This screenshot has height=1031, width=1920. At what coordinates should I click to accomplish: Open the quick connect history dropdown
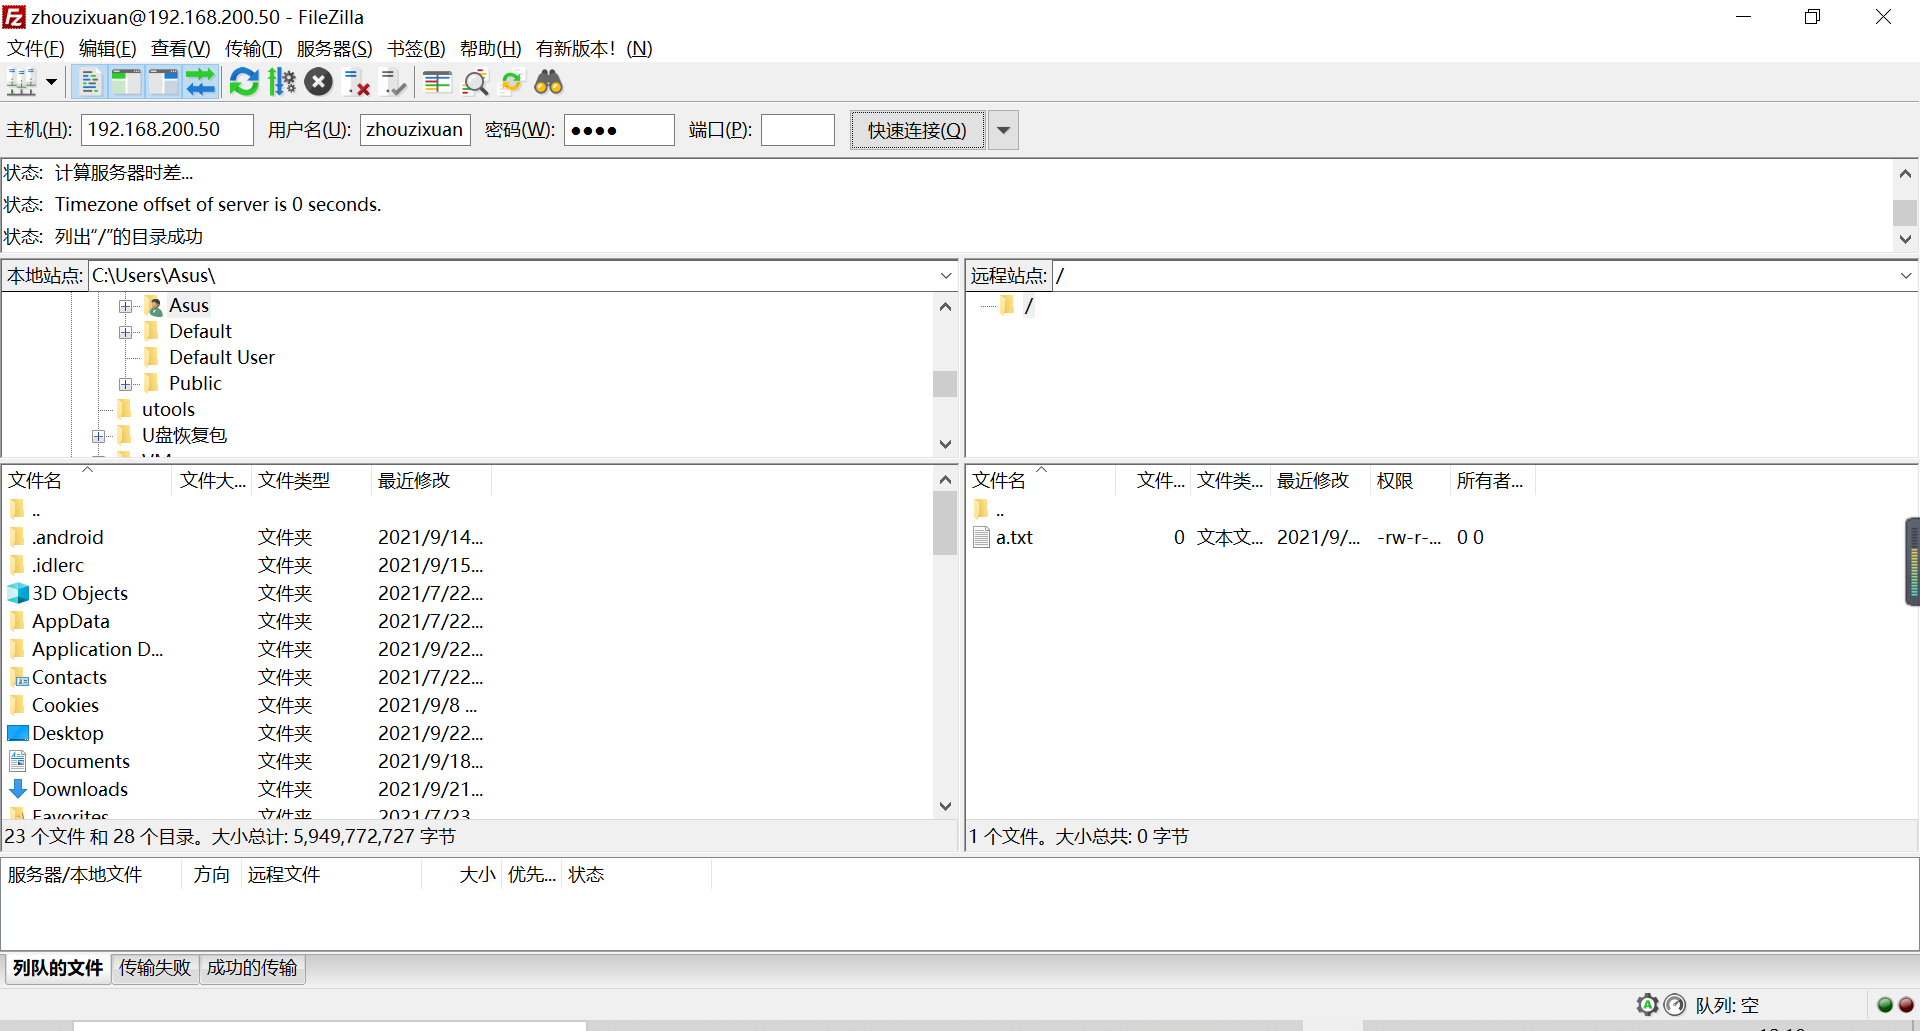click(1003, 130)
